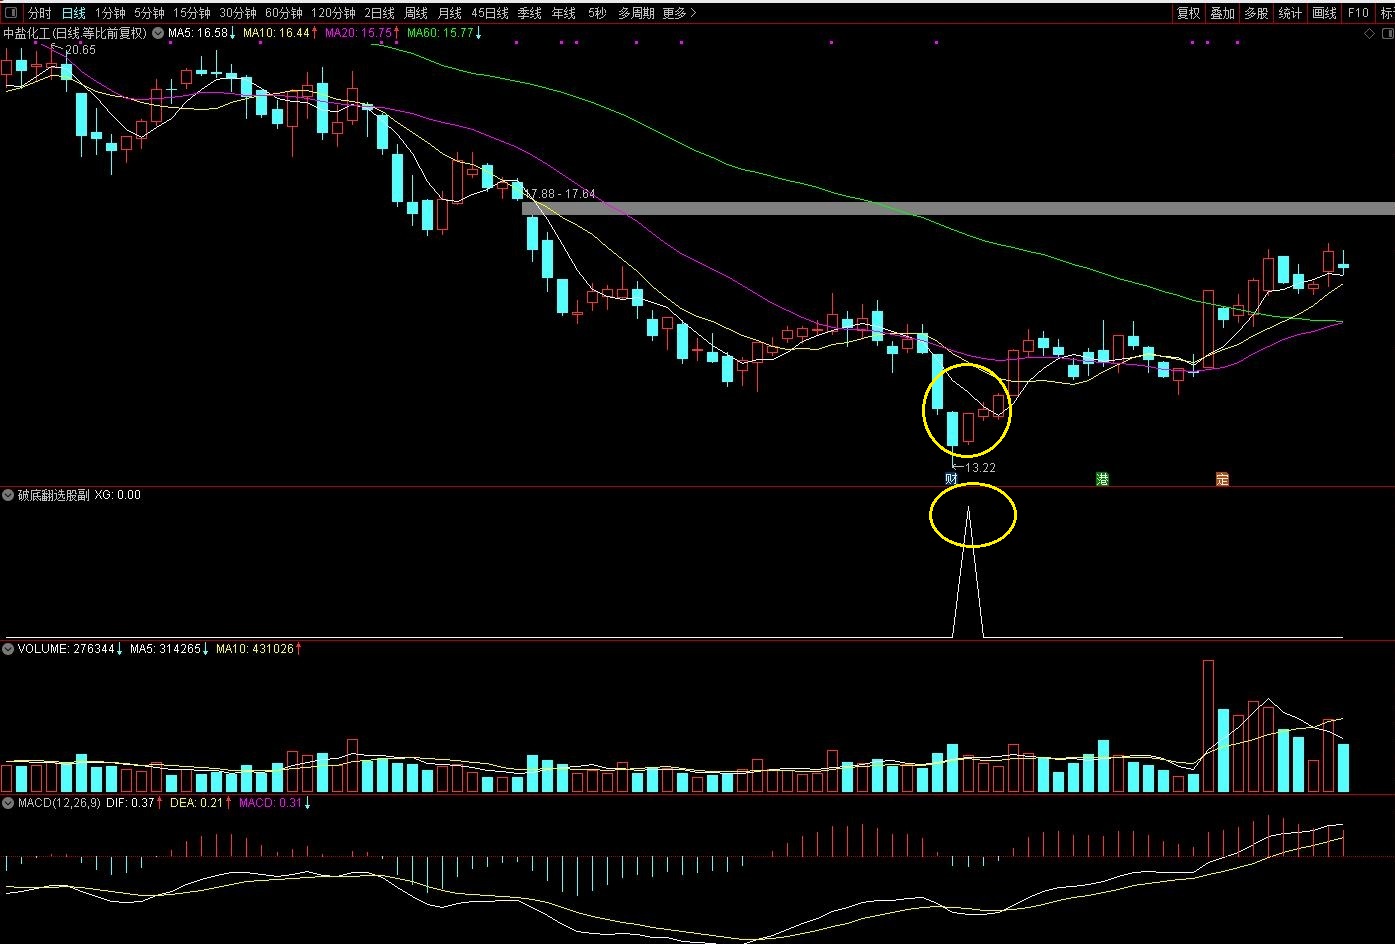Switch to 15分钟 period

pyautogui.click(x=192, y=13)
